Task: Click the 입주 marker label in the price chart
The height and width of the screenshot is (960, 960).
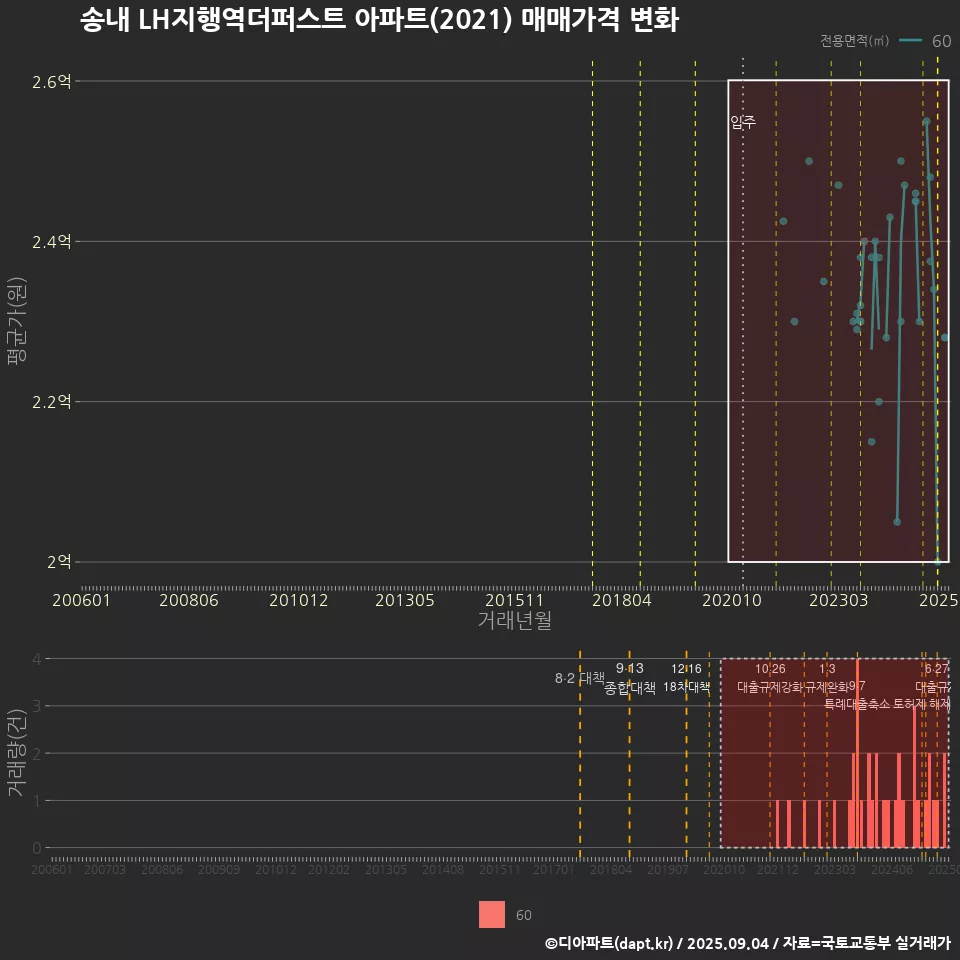Action: [743, 123]
